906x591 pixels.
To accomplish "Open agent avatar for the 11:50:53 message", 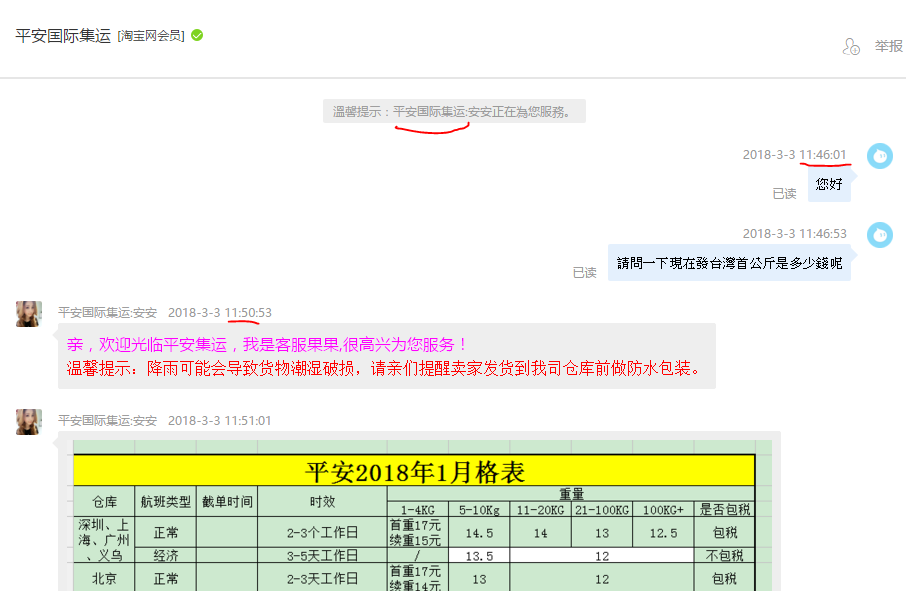I will tap(28, 314).
